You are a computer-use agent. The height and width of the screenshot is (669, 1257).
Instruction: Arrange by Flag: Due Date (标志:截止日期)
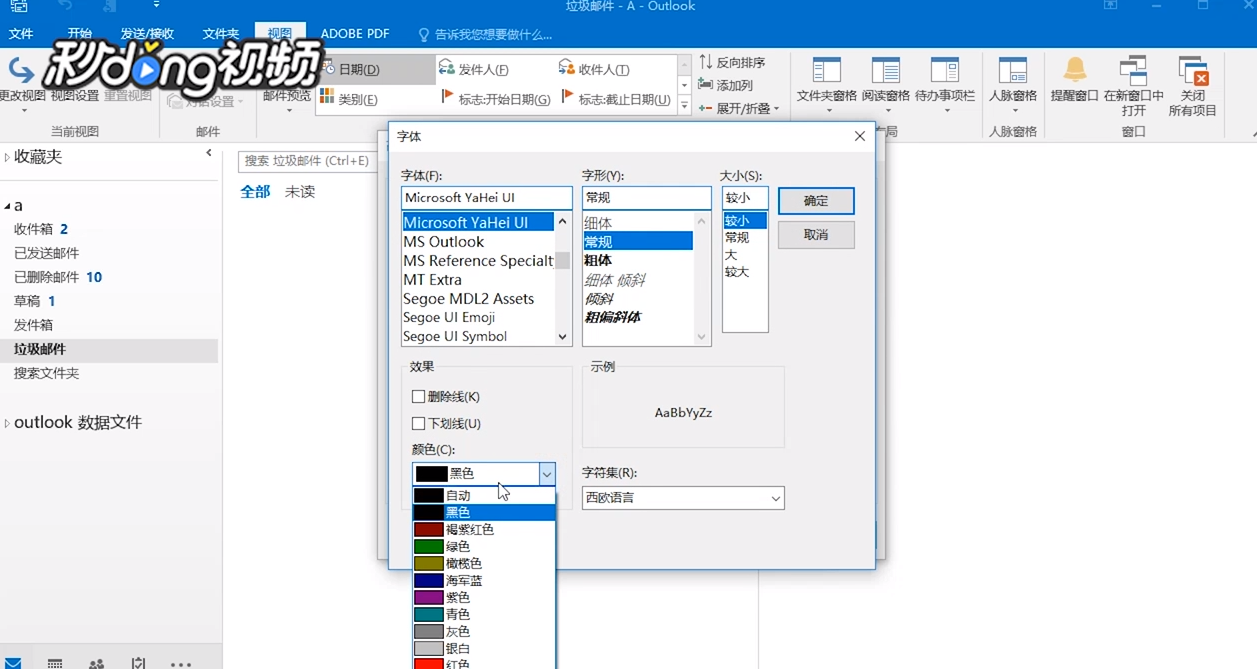click(615, 99)
